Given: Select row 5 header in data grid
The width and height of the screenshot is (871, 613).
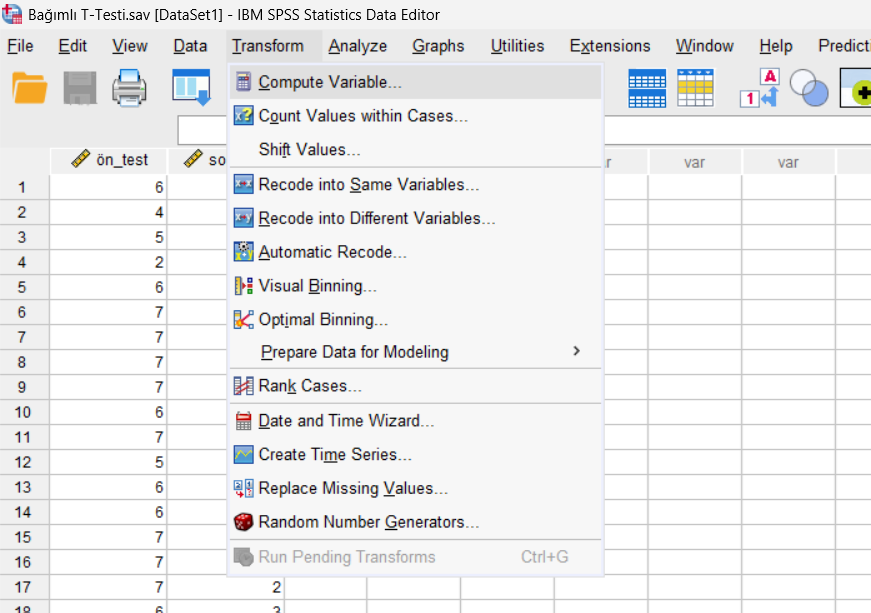Looking at the screenshot, I should point(22,287).
